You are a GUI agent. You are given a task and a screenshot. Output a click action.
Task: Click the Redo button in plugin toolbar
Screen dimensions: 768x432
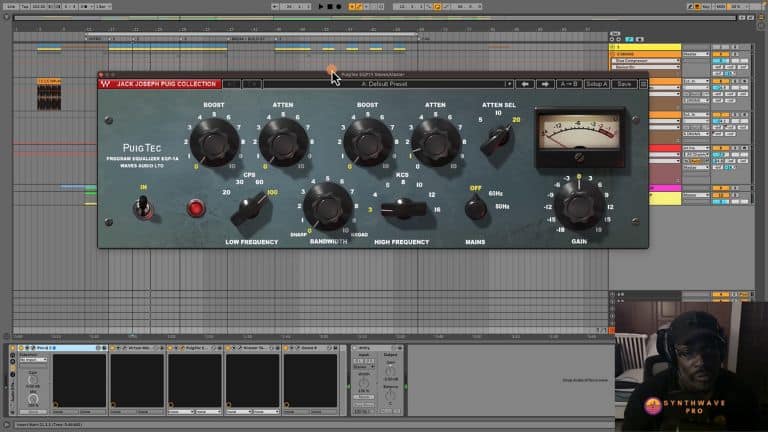(252, 84)
